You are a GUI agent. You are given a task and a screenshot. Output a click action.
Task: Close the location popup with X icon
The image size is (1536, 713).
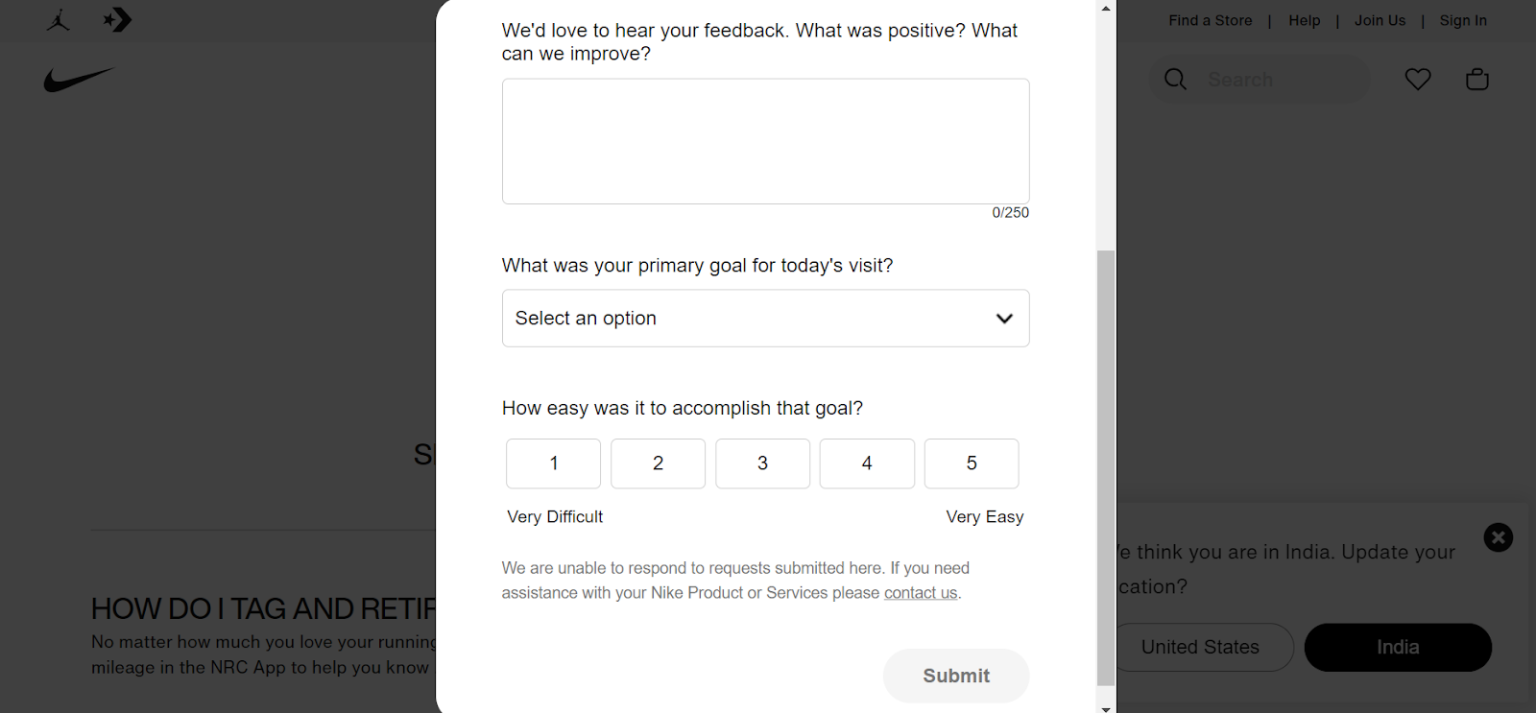point(1498,538)
